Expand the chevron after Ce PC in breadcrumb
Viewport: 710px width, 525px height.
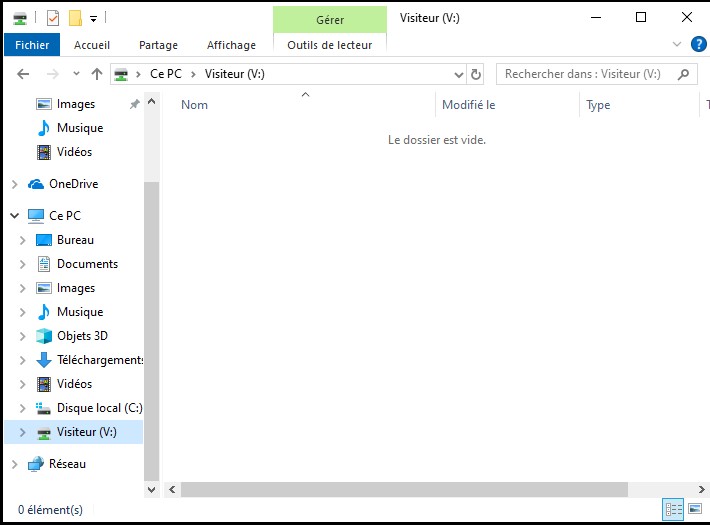coord(193,74)
